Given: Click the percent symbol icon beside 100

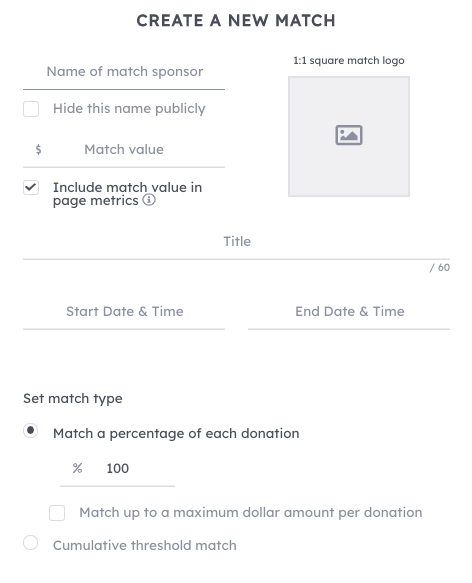Looking at the screenshot, I should (77, 468).
